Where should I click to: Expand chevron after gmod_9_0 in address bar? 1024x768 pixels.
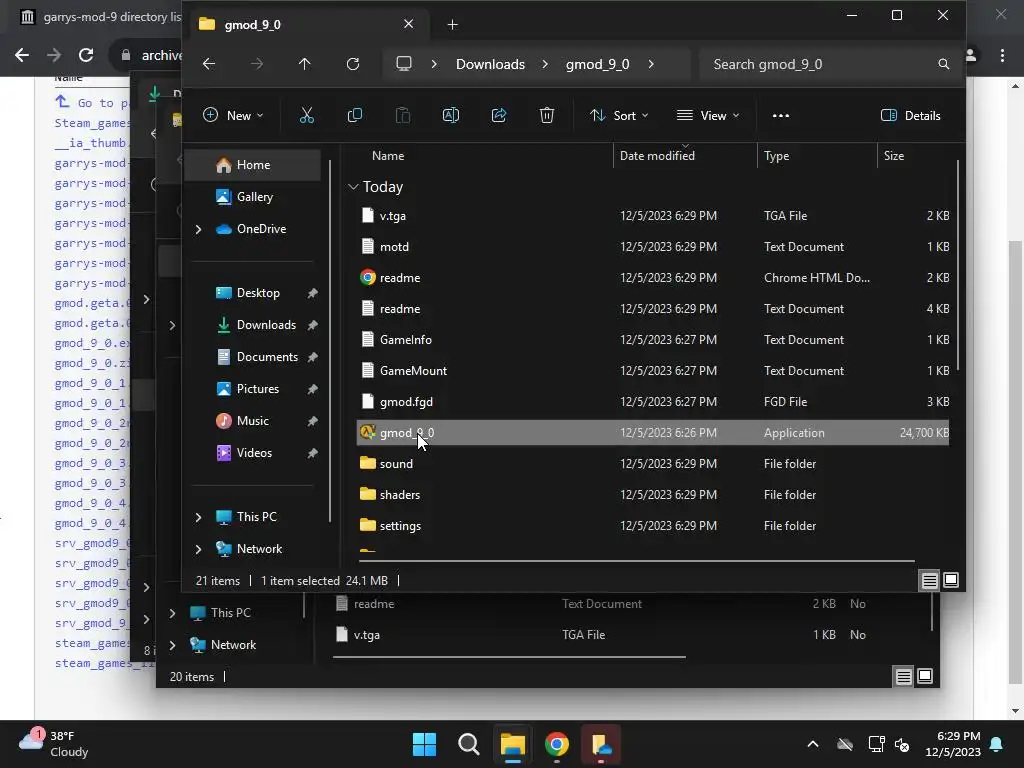651,64
